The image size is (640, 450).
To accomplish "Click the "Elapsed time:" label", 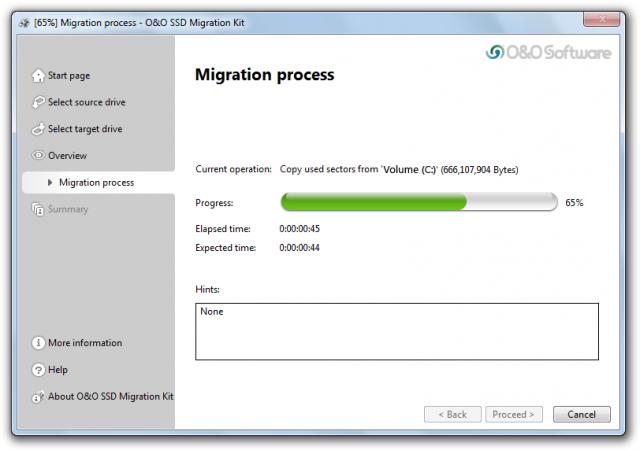I will [x=223, y=229].
